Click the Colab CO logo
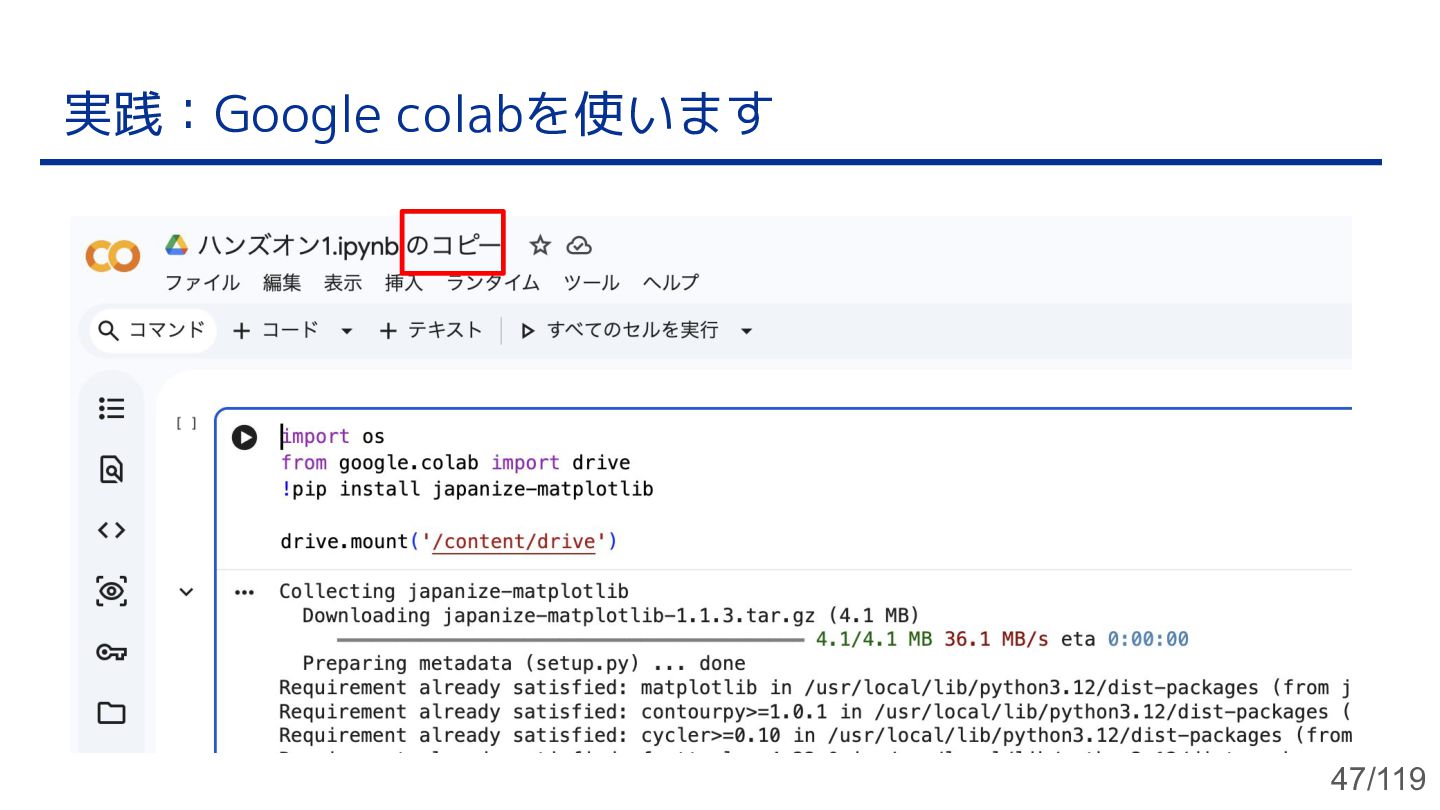 point(112,257)
